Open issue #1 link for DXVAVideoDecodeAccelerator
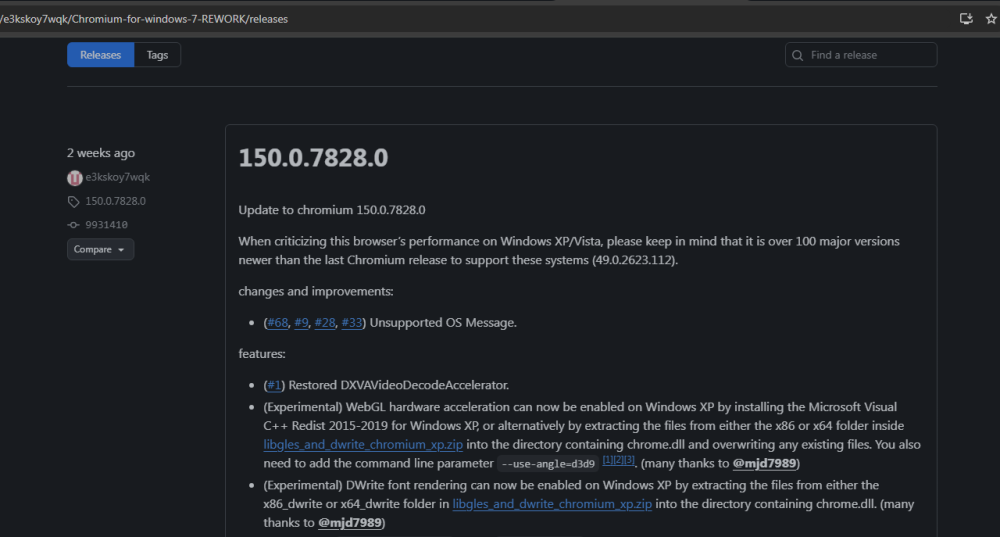 point(274,385)
